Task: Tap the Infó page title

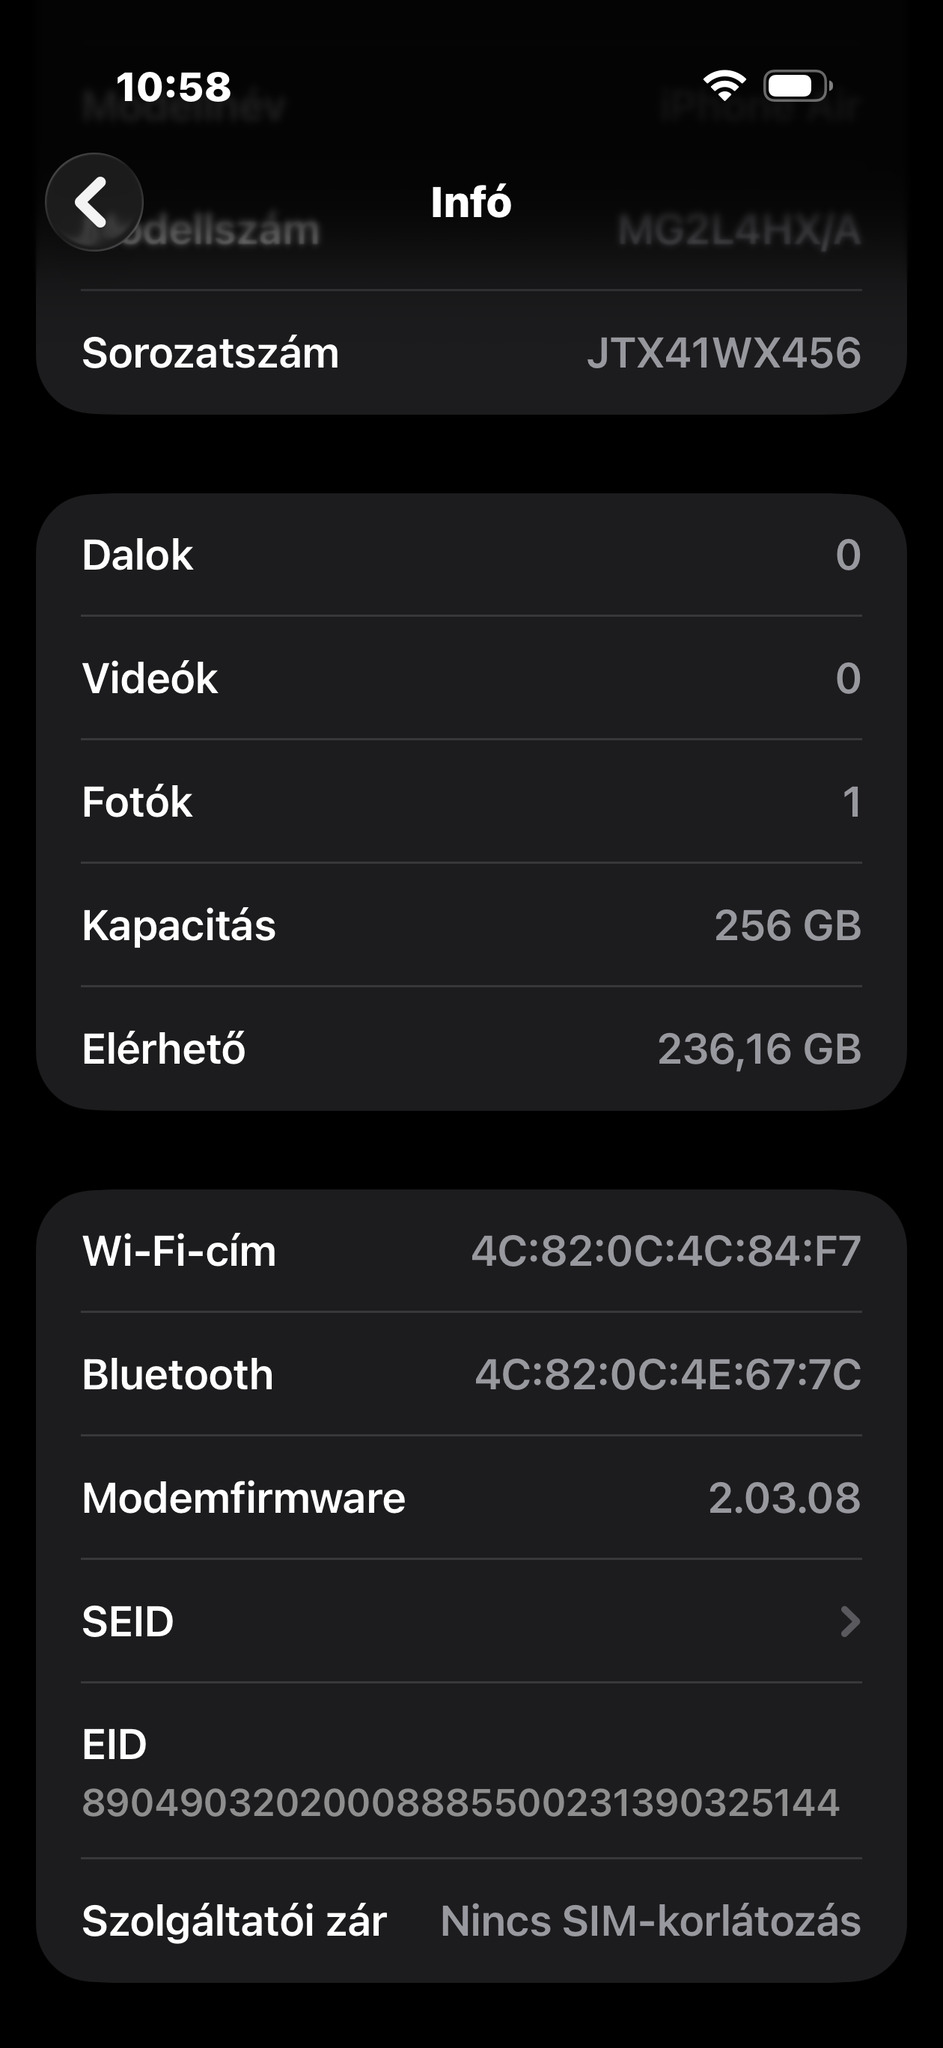Action: click(x=471, y=202)
